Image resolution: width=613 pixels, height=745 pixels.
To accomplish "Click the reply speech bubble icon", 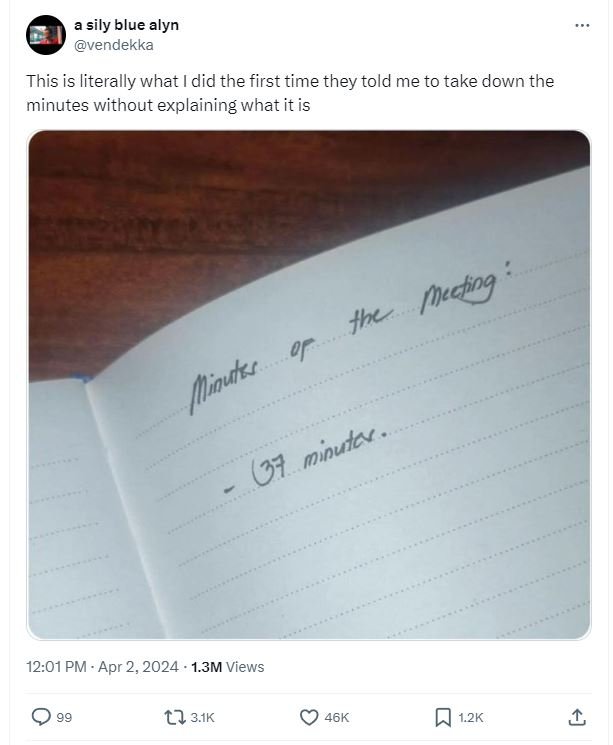I will click(x=41, y=717).
